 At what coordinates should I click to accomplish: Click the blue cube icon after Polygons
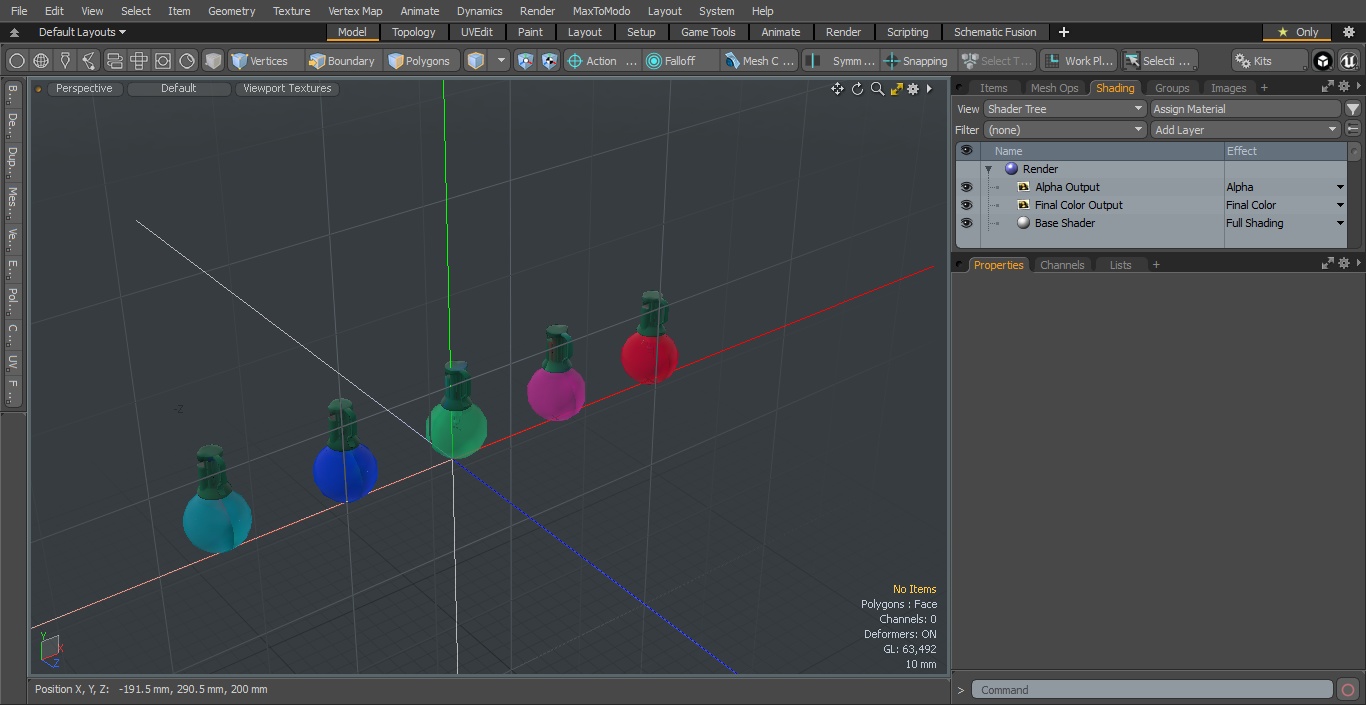click(476, 61)
